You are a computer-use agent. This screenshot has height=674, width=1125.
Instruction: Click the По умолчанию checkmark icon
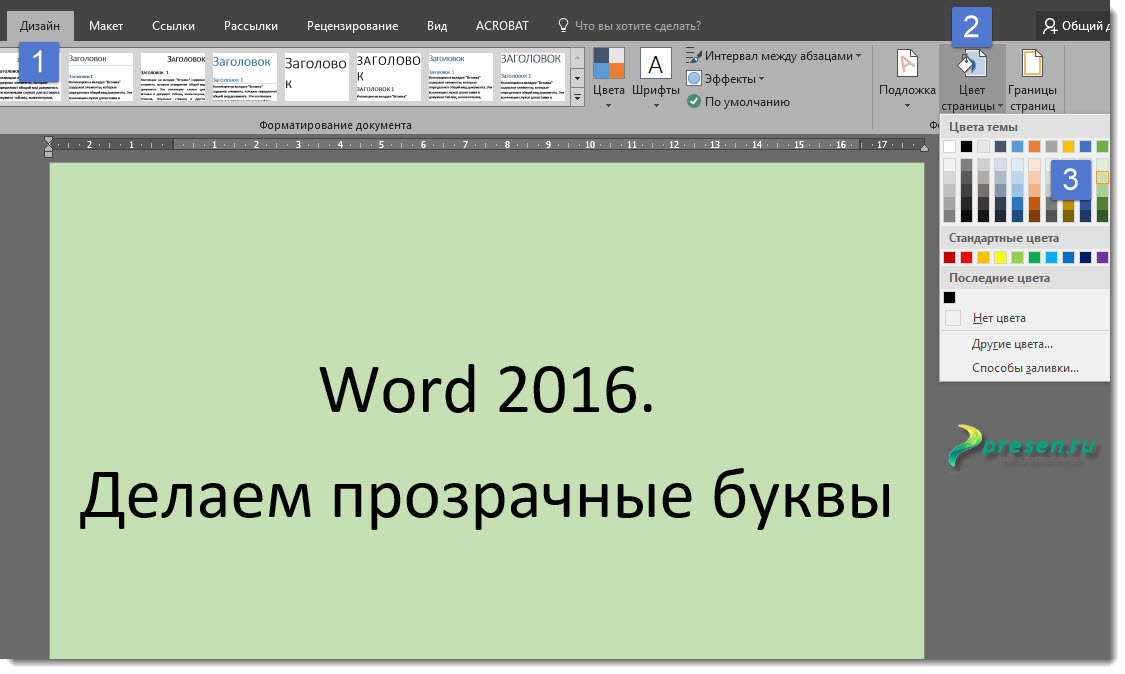[x=694, y=101]
